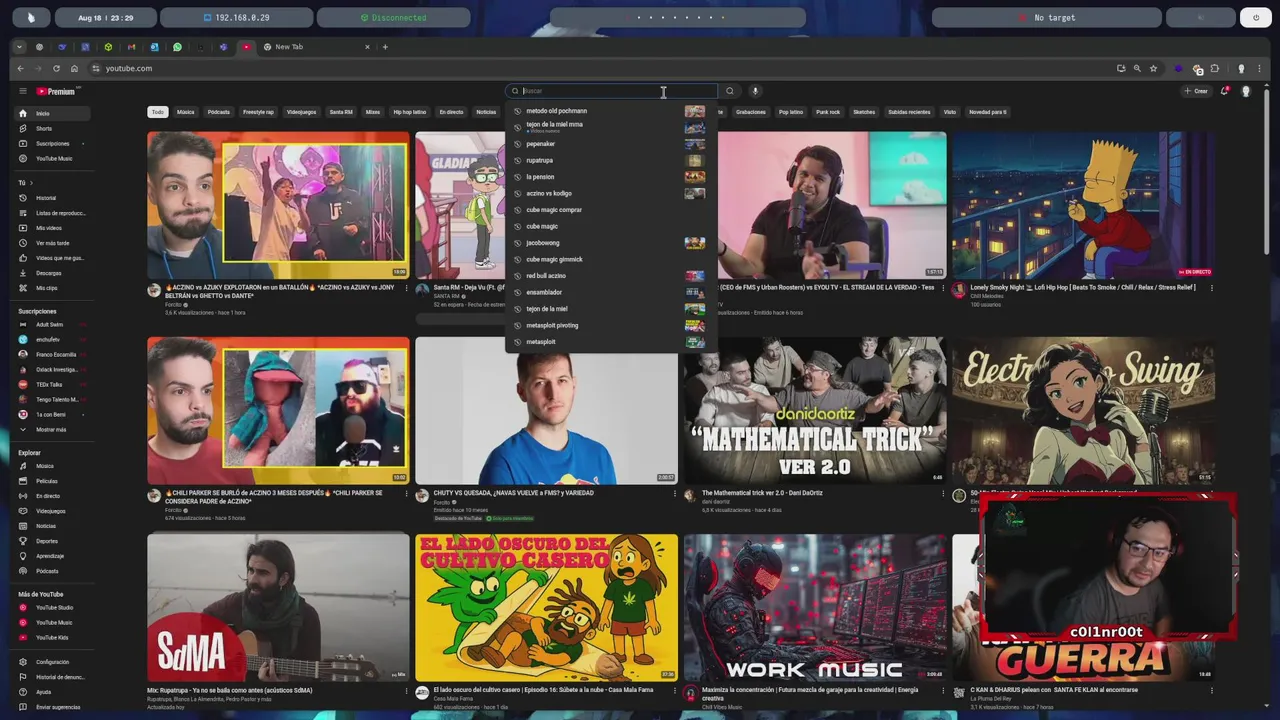Open the notifications bell

1224,91
